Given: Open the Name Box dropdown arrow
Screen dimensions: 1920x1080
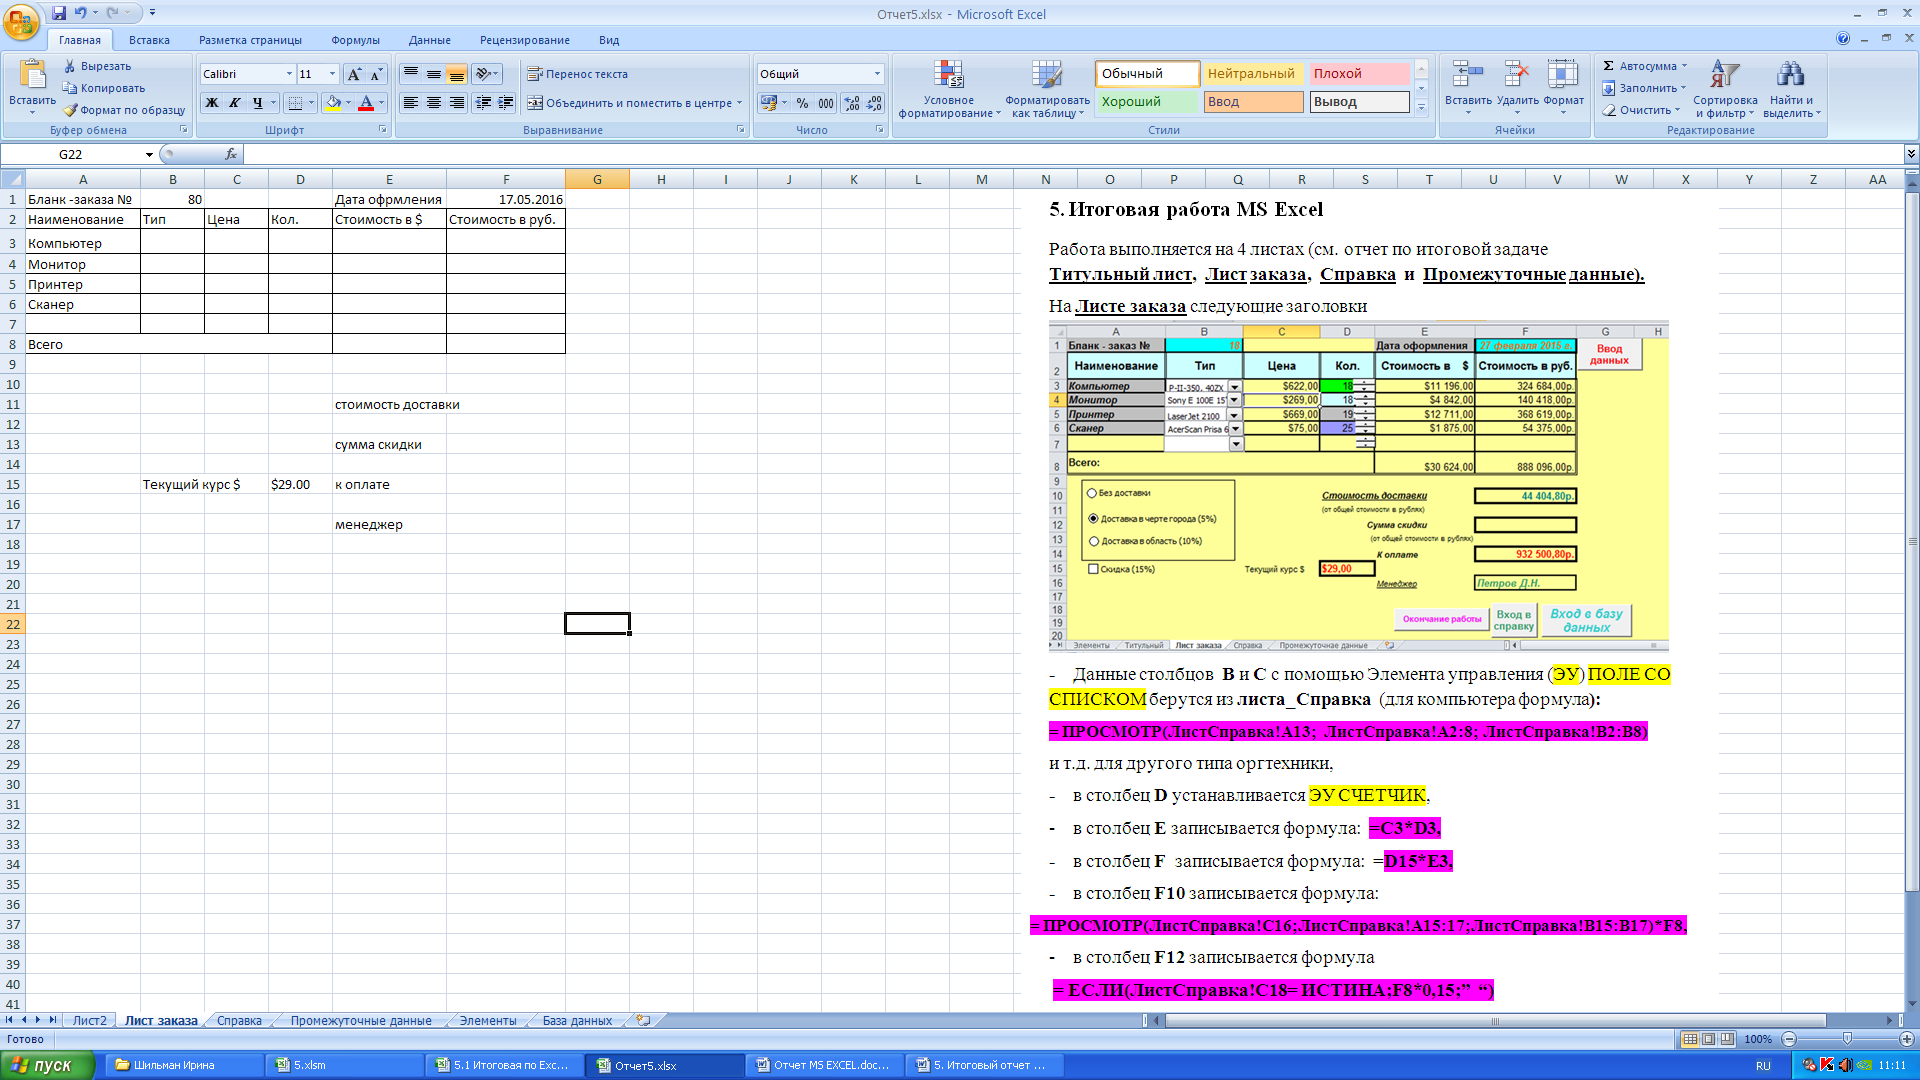Looking at the screenshot, I should (149, 154).
